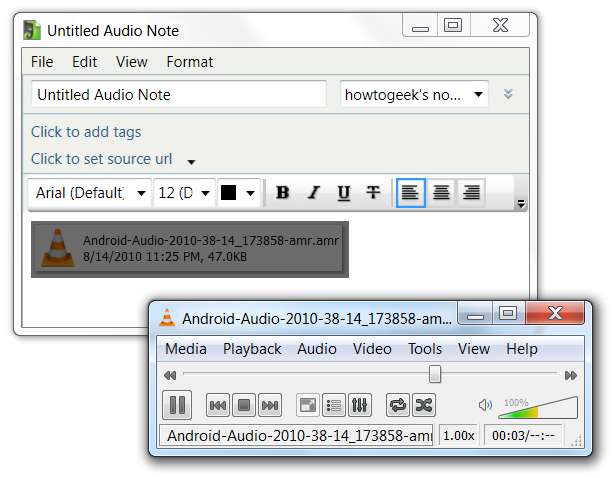Stop playback in VLC
612x478 pixels.
point(244,405)
